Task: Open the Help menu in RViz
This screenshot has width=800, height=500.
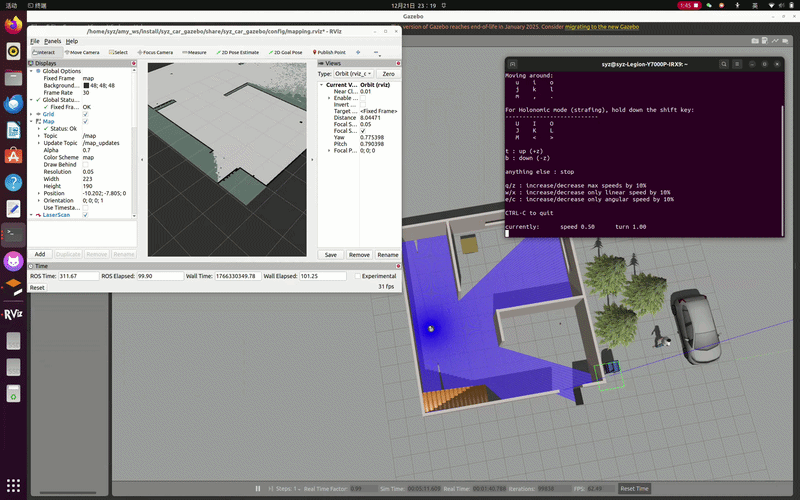Action: tap(72, 41)
